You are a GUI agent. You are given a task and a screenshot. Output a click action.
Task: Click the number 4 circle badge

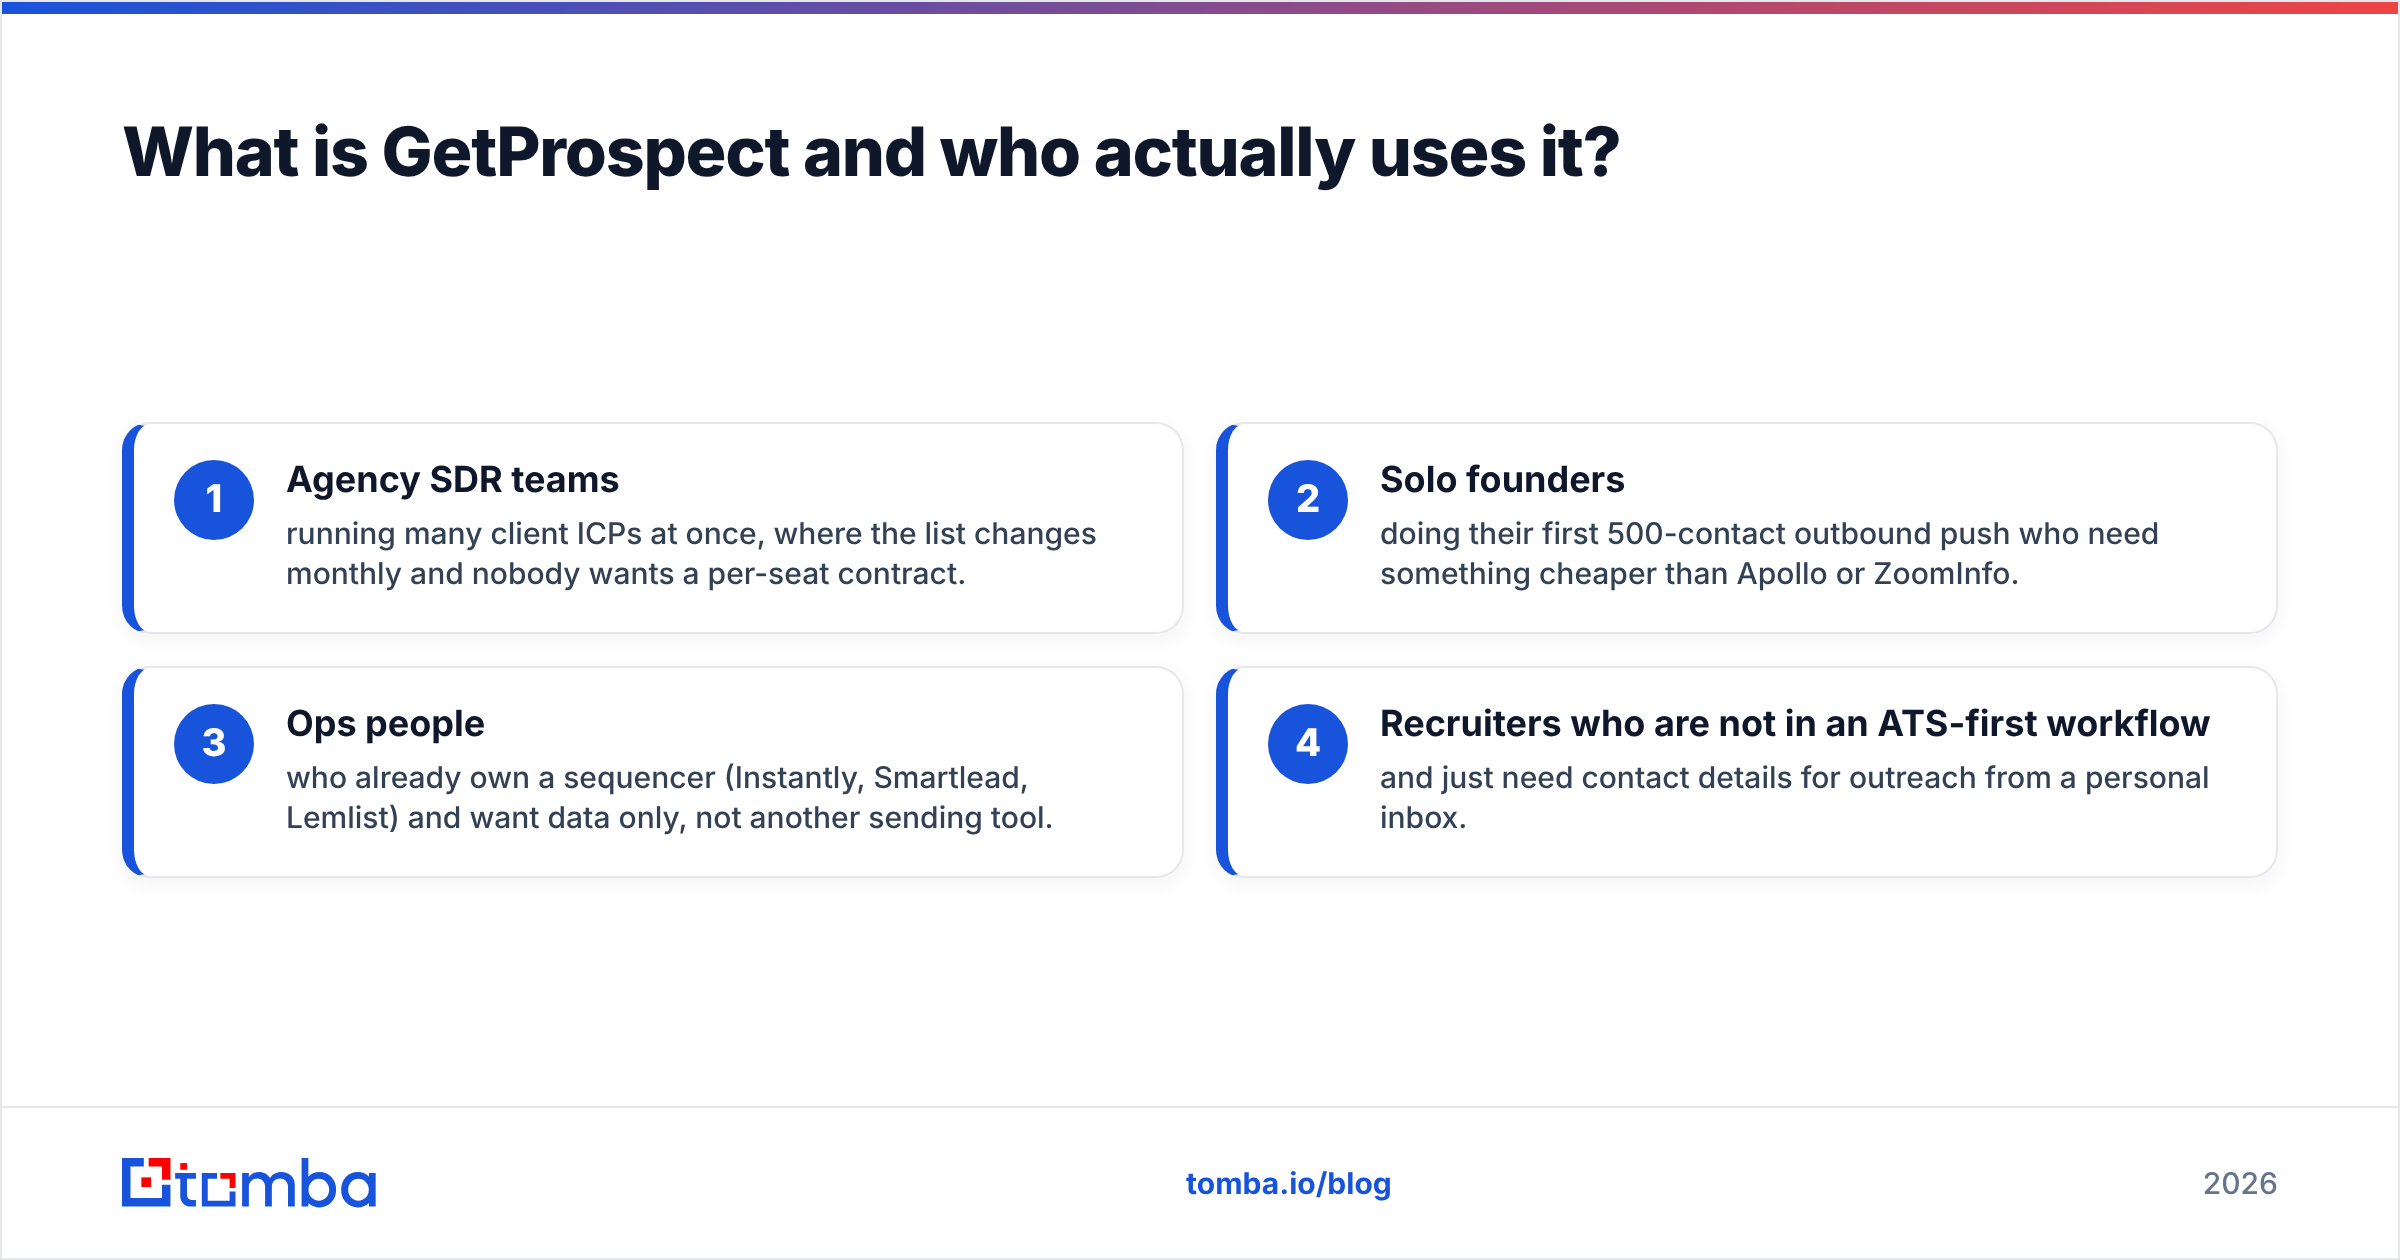pyautogui.click(x=1308, y=744)
